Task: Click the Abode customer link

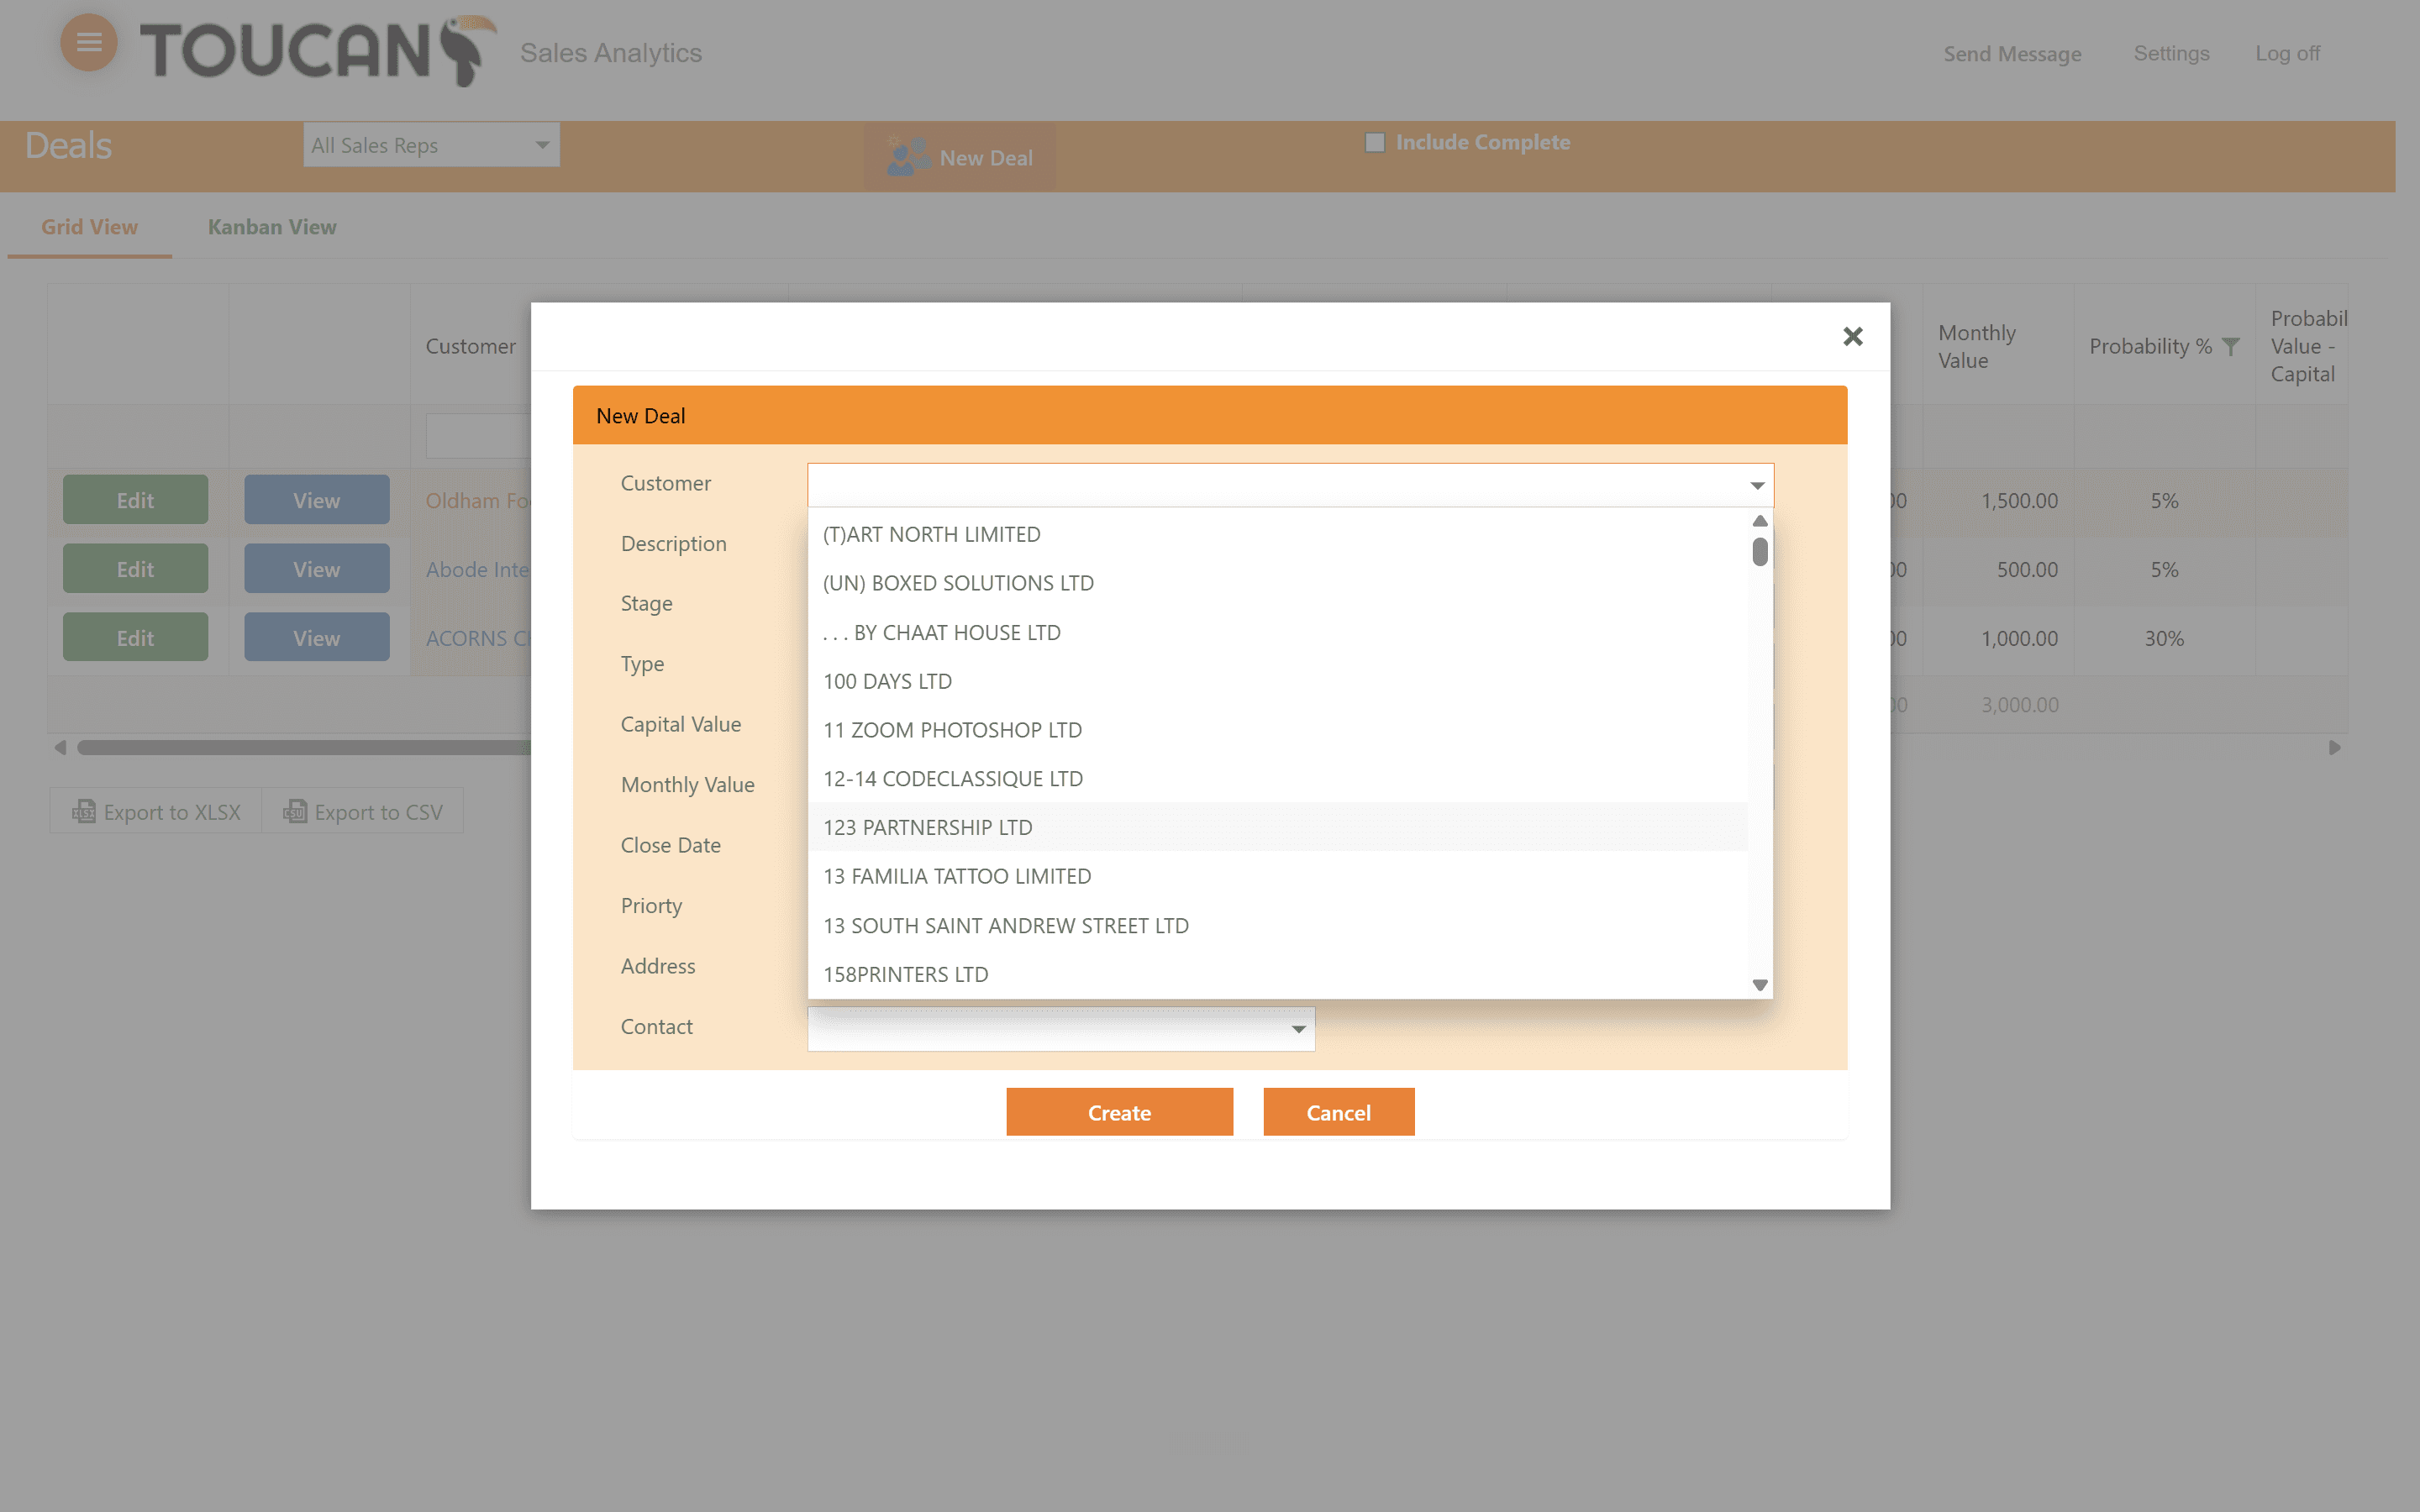Action: 477,569
